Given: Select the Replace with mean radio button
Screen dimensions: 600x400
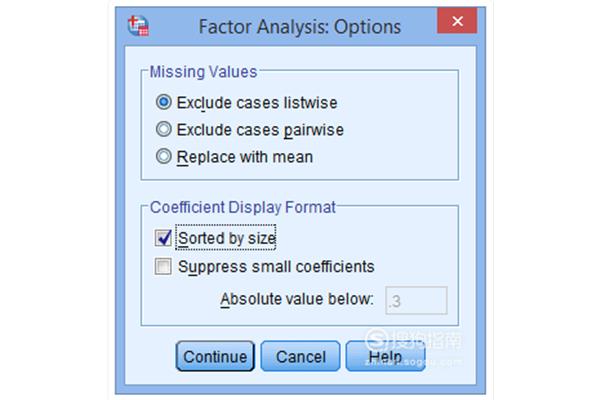Looking at the screenshot, I should tap(164, 157).
